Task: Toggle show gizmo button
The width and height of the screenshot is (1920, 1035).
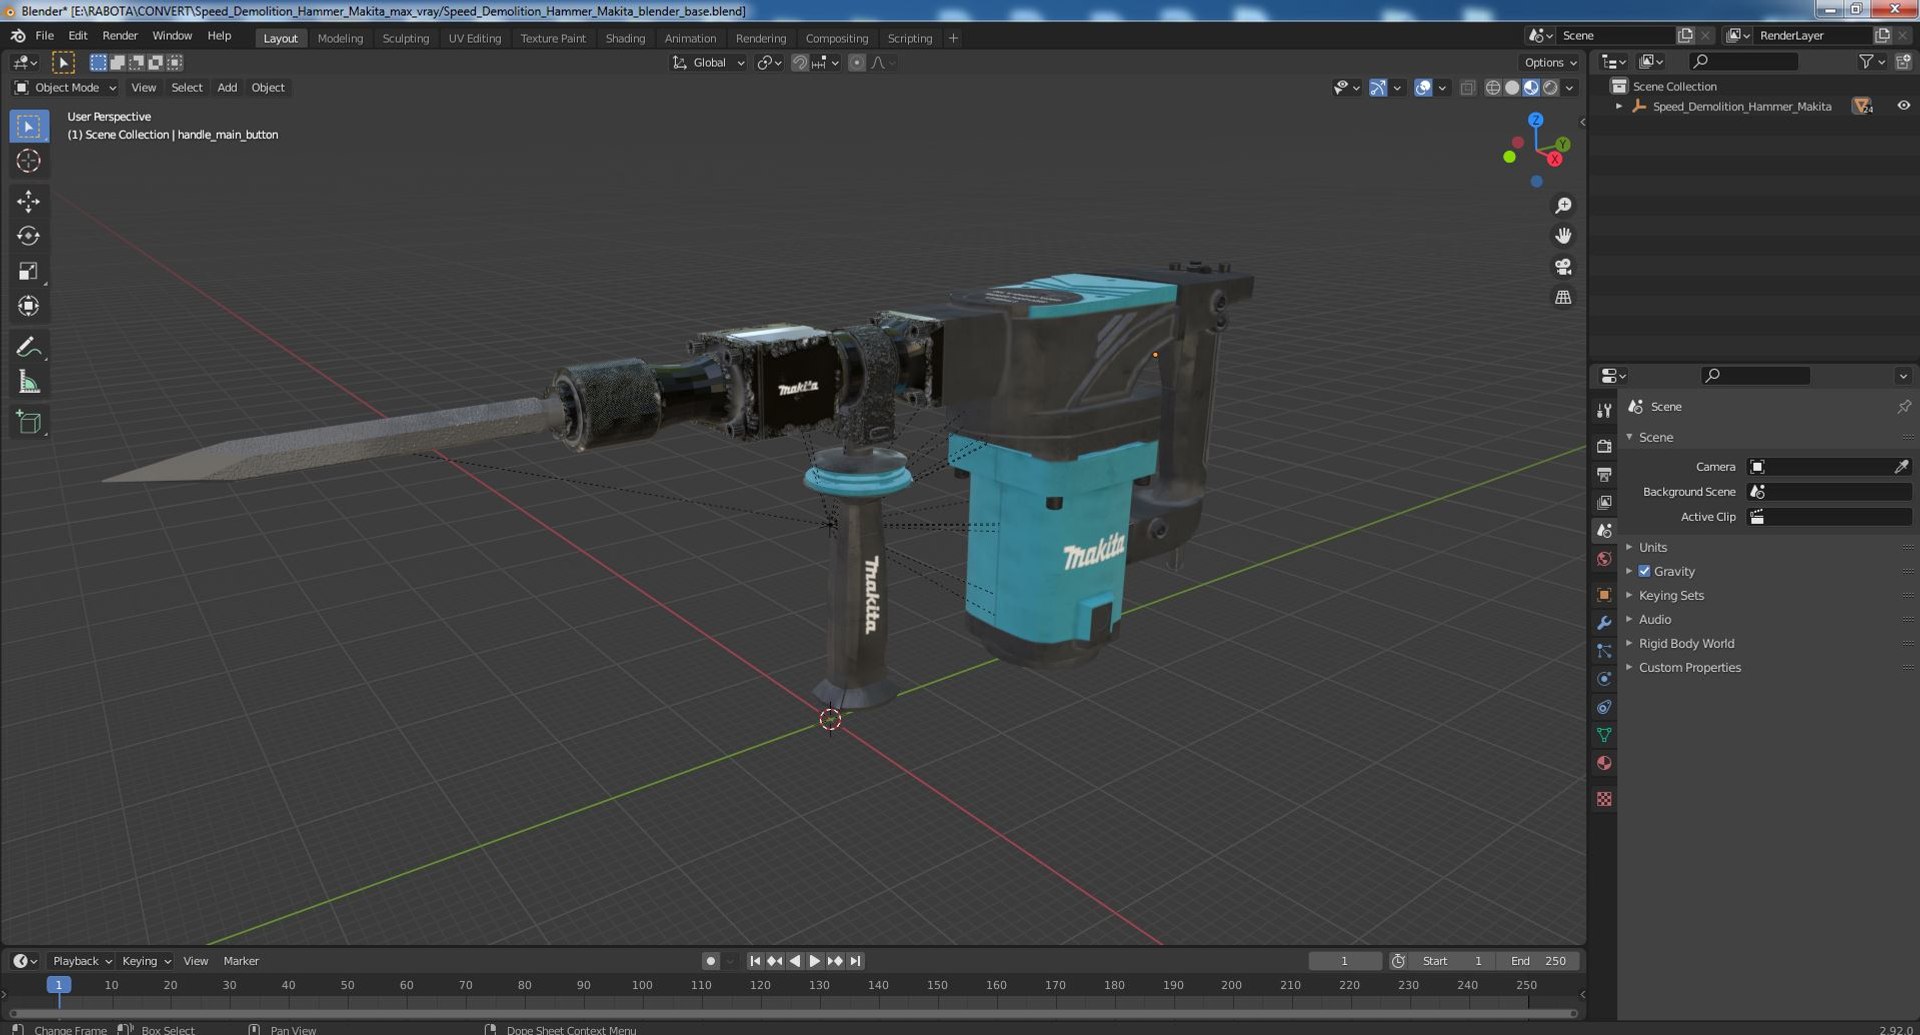Action: click(1378, 88)
